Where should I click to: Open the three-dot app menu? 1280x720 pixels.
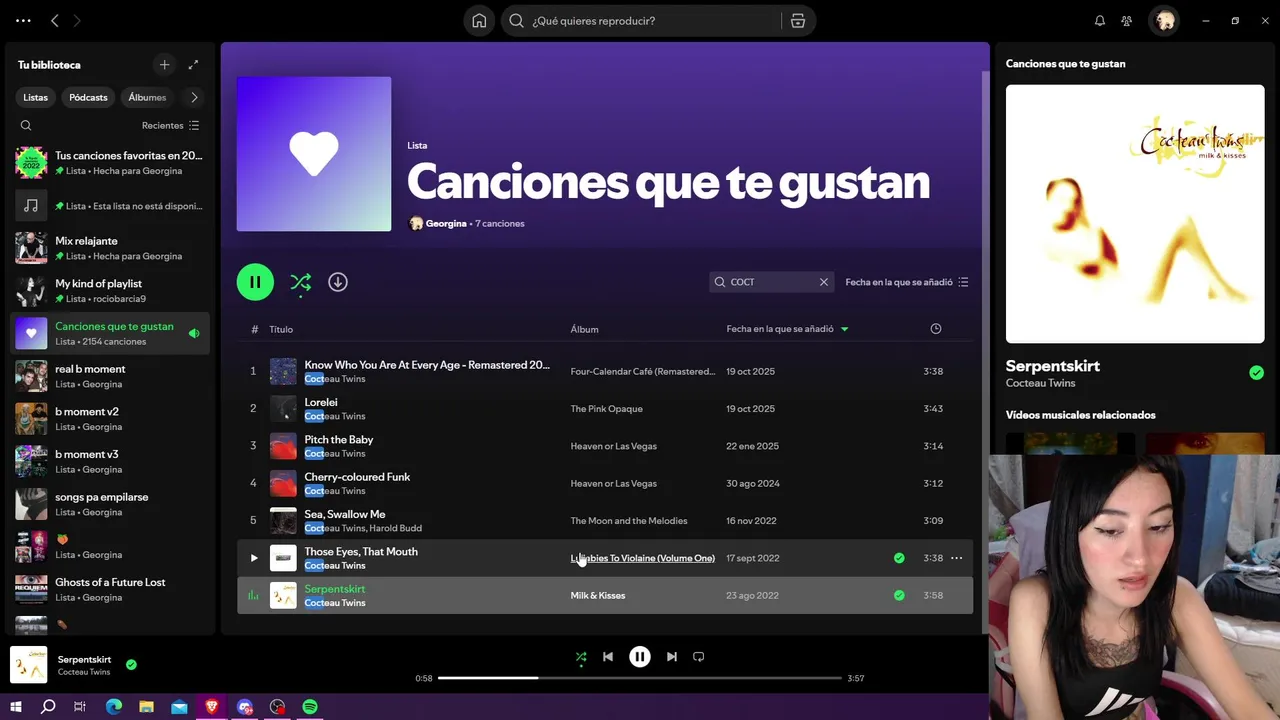[x=23, y=21]
